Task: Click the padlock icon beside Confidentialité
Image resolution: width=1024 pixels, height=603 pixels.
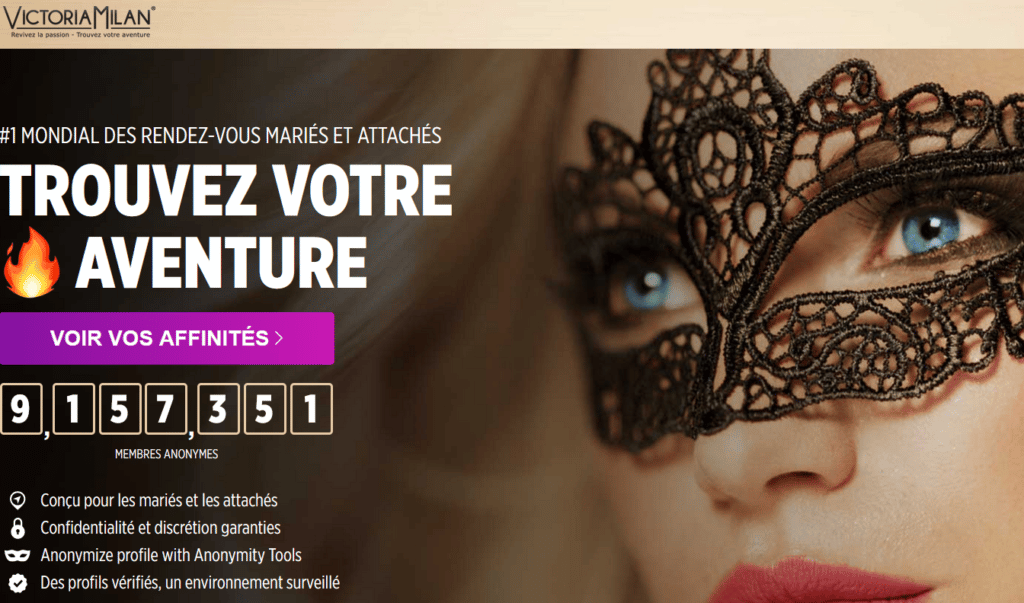Action: point(18,528)
